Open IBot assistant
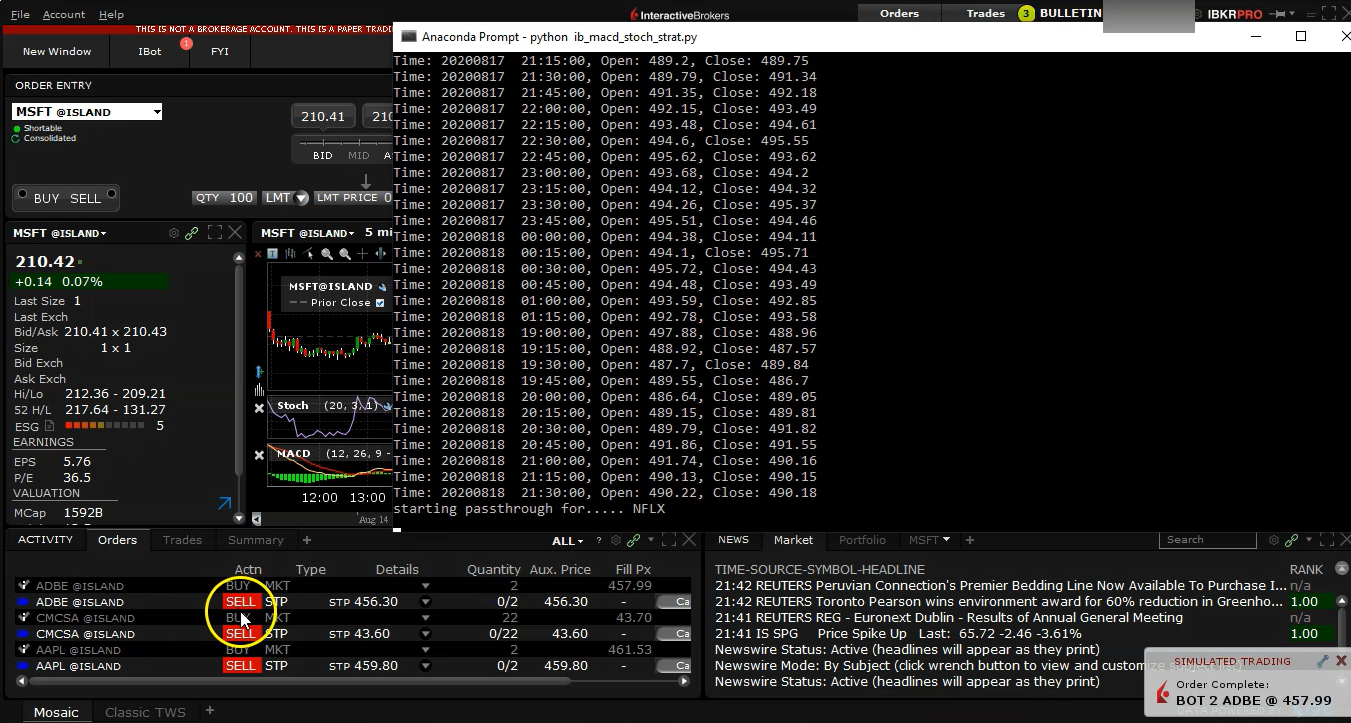The width and height of the screenshot is (1351, 723). click(150, 51)
